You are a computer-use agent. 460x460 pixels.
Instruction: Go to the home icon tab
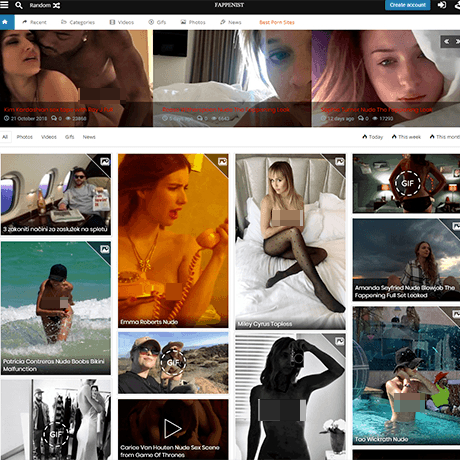click(5, 22)
